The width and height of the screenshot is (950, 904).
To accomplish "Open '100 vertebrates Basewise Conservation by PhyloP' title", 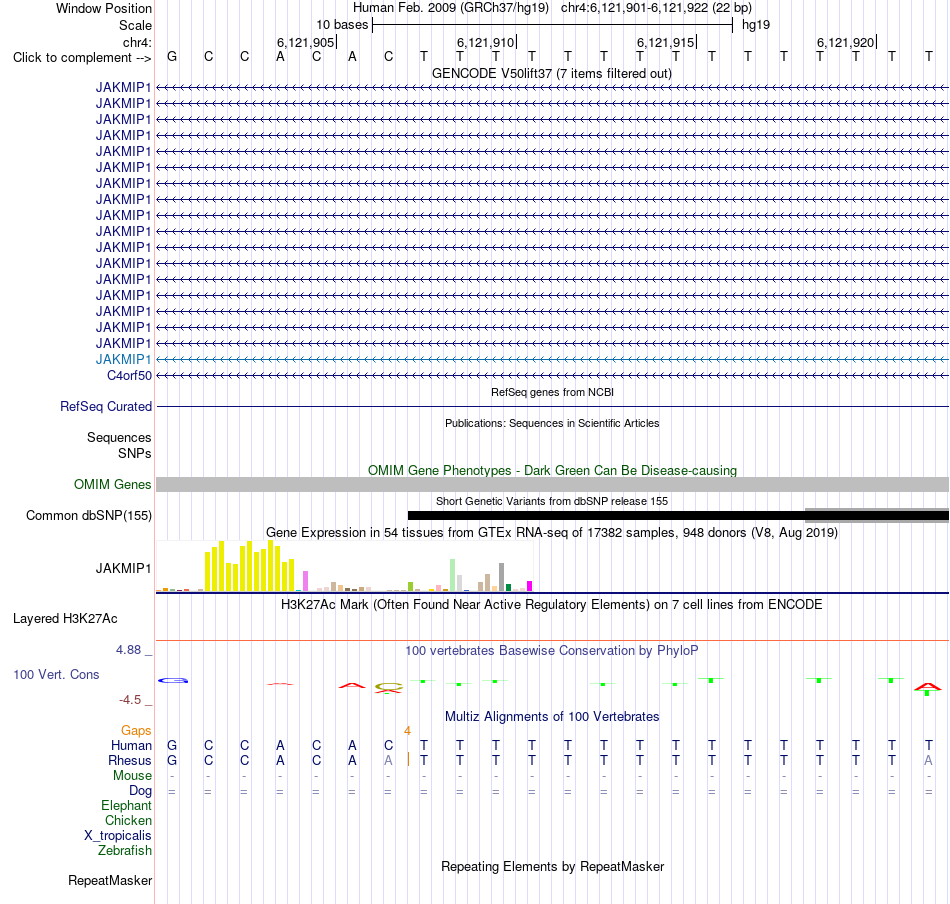I will tap(552, 651).
